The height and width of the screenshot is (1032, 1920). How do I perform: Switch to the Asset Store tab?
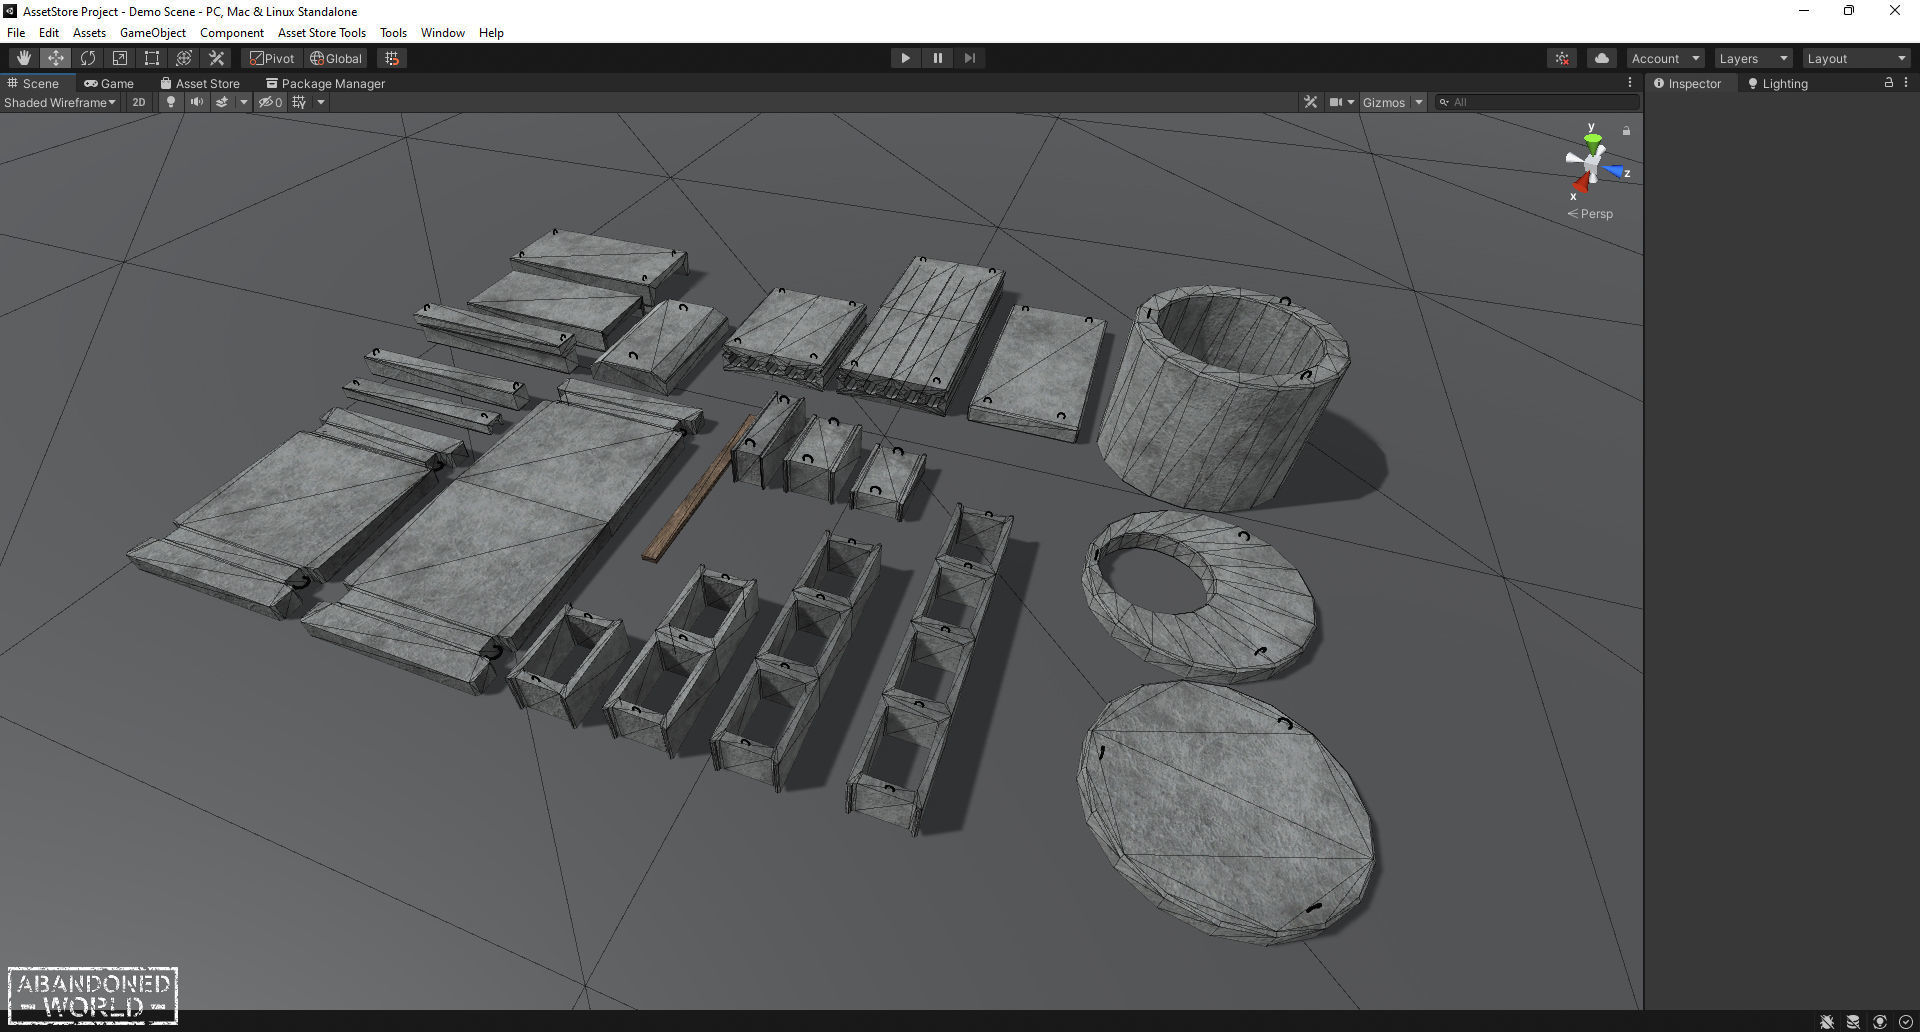200,83
